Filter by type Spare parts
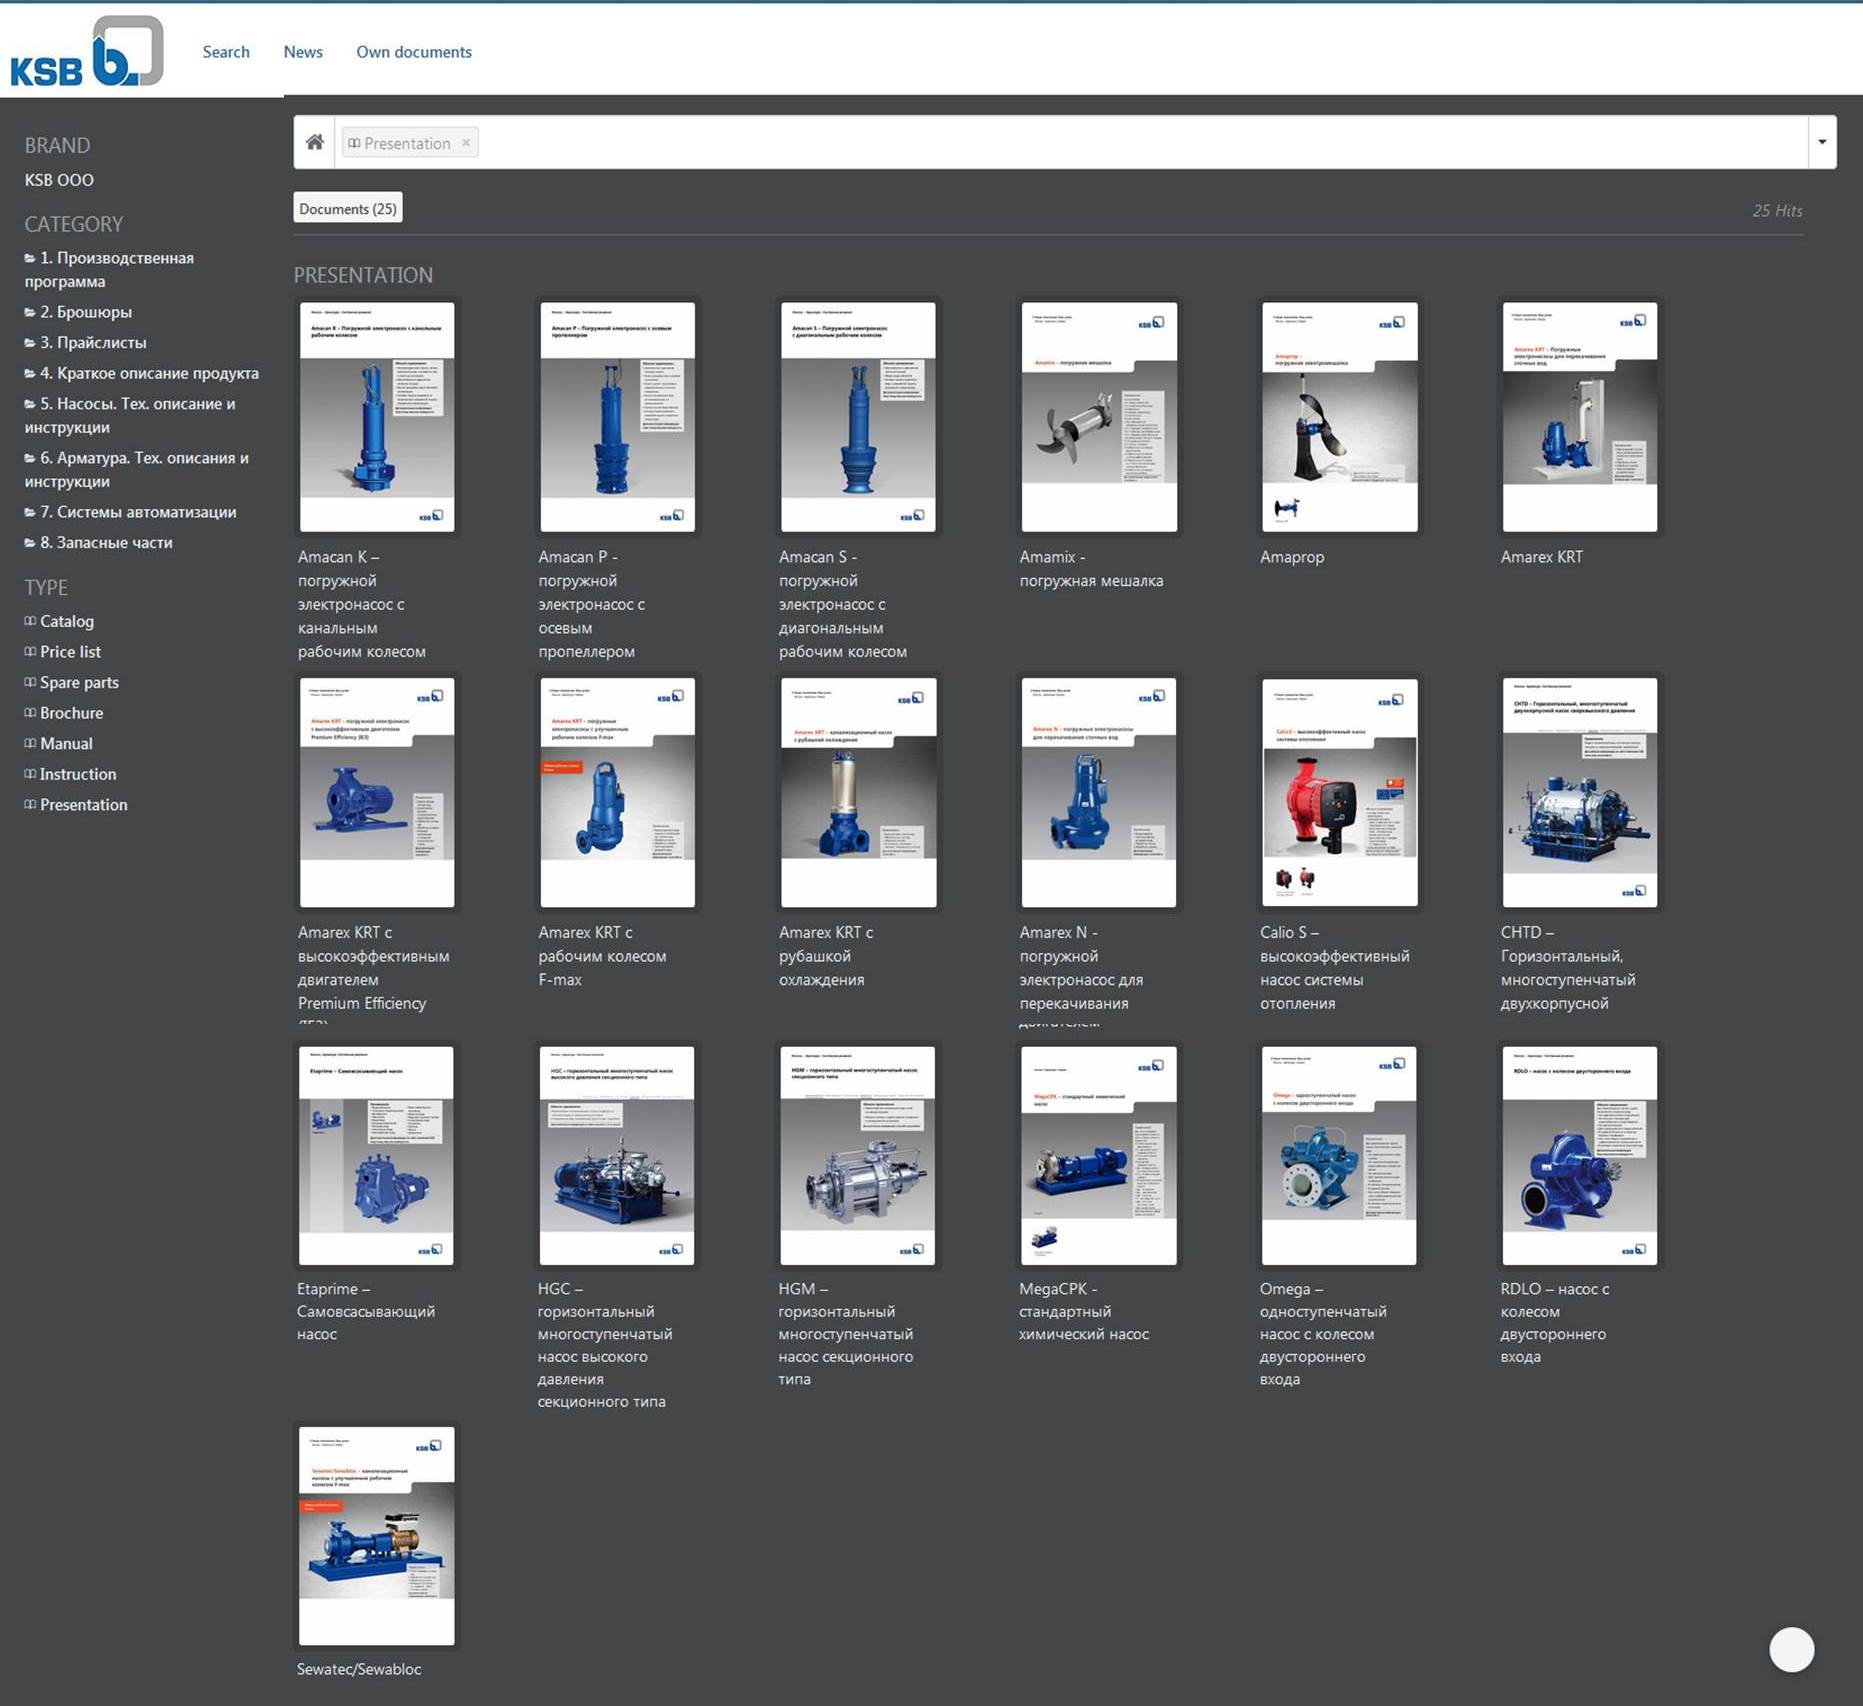The image size is (1863, 1706). (71, 682)
